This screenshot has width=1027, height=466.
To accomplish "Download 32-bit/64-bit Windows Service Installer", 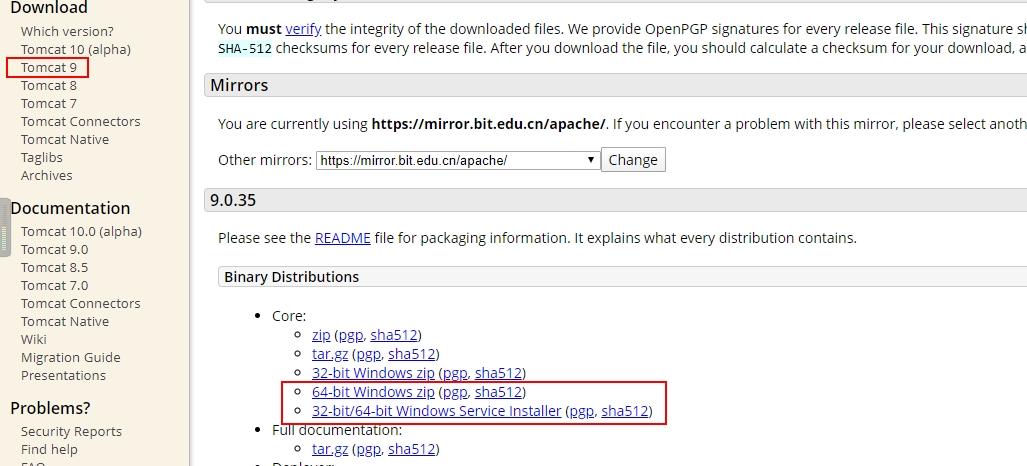I will click(436, 410).
